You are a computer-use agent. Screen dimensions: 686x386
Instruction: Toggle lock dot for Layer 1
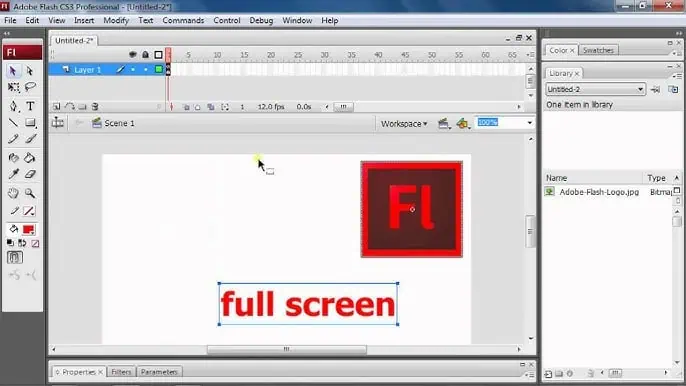pos(146,70)
